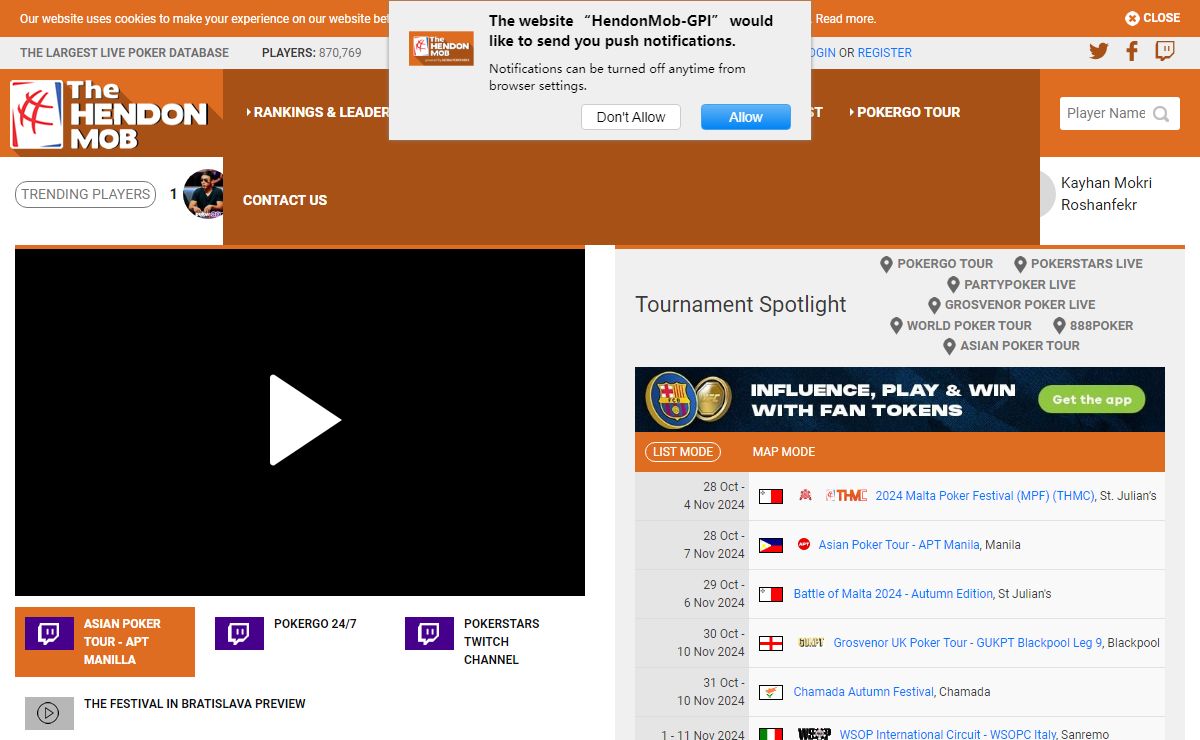Click the Twitch icon beside PokerGO 24/7
Screen dimensions: 1200x740
pyautogui.click(x=239, y=633)
